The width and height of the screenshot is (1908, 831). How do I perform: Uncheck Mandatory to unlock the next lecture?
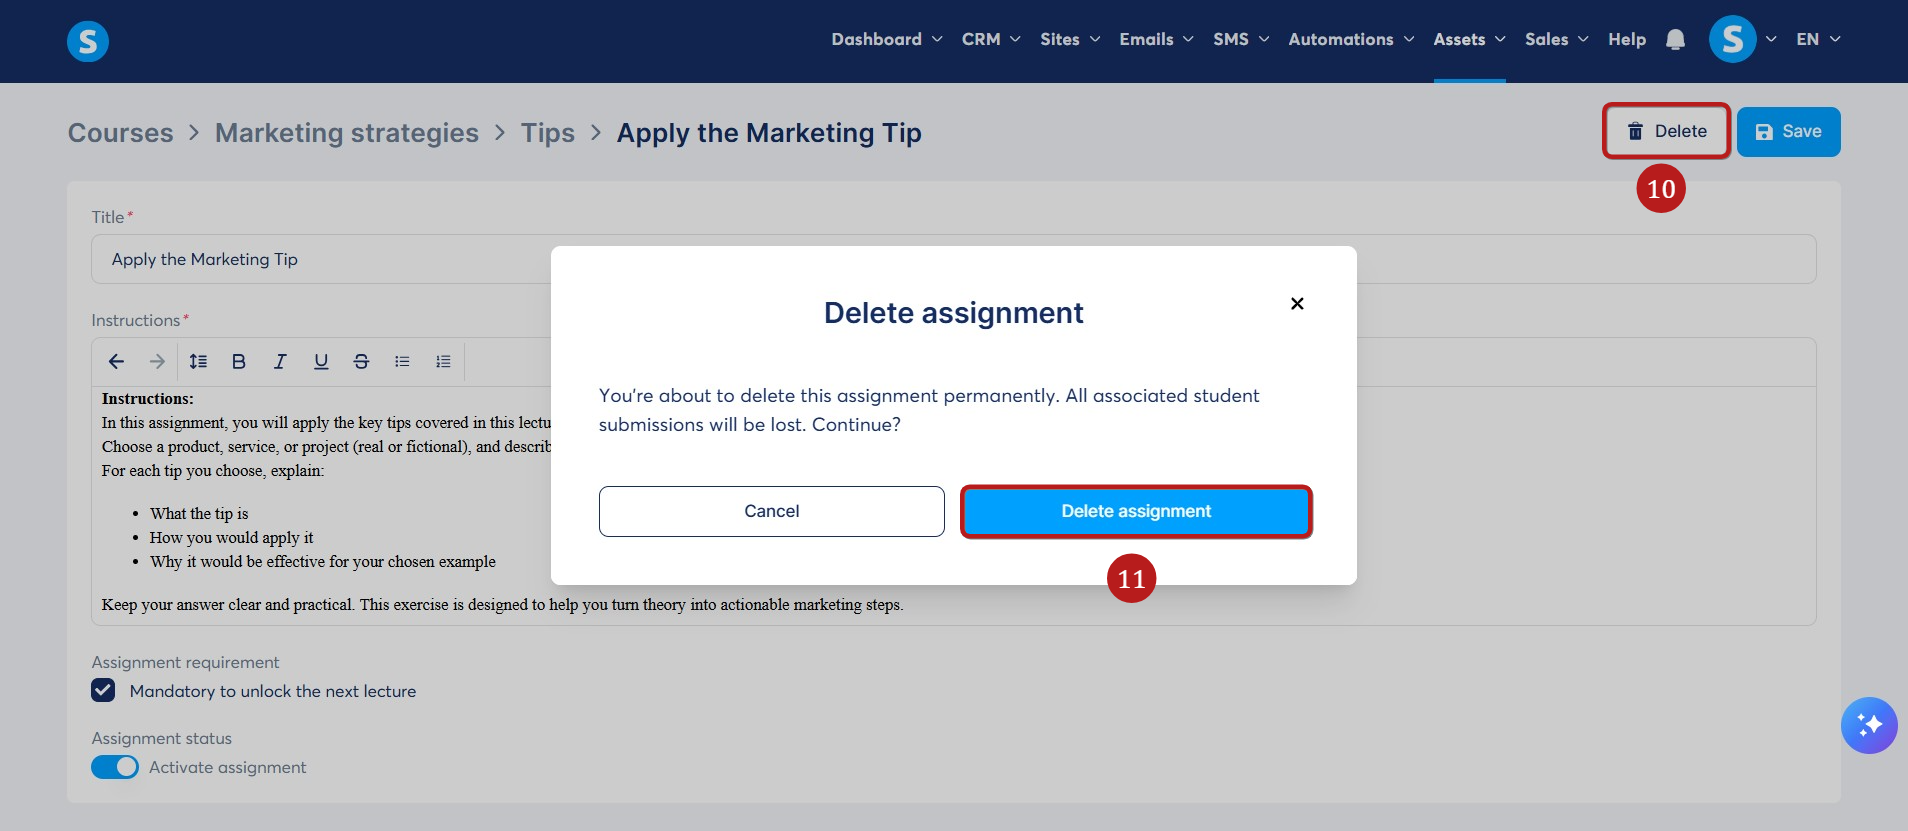coord(103,690)
